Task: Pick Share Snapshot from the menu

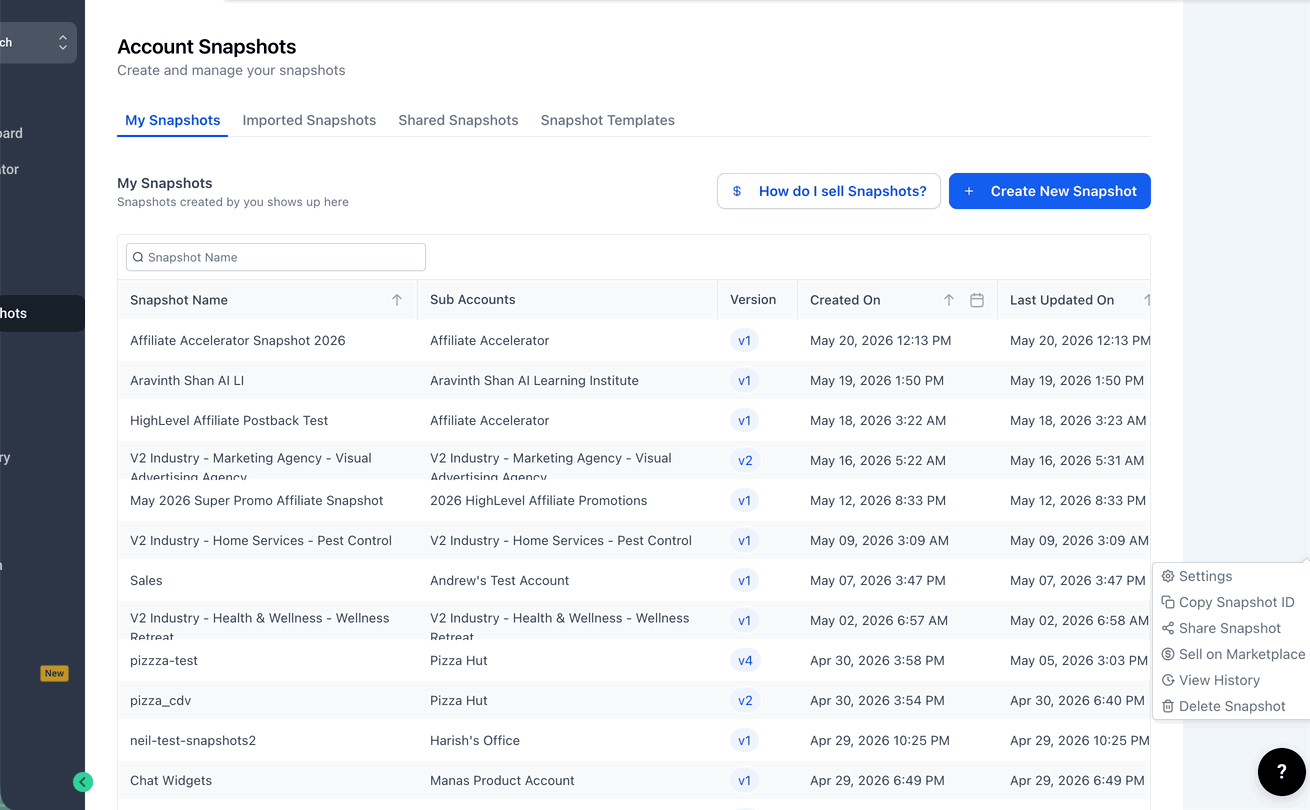Action: coord(1220,628)
